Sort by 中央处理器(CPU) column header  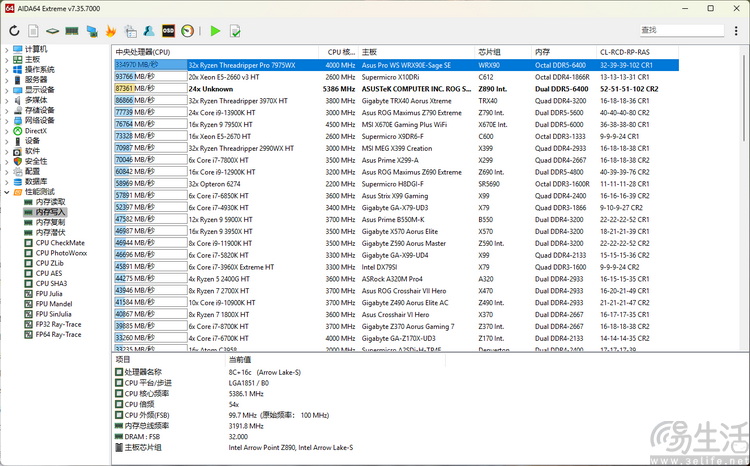tap(216, 52)
